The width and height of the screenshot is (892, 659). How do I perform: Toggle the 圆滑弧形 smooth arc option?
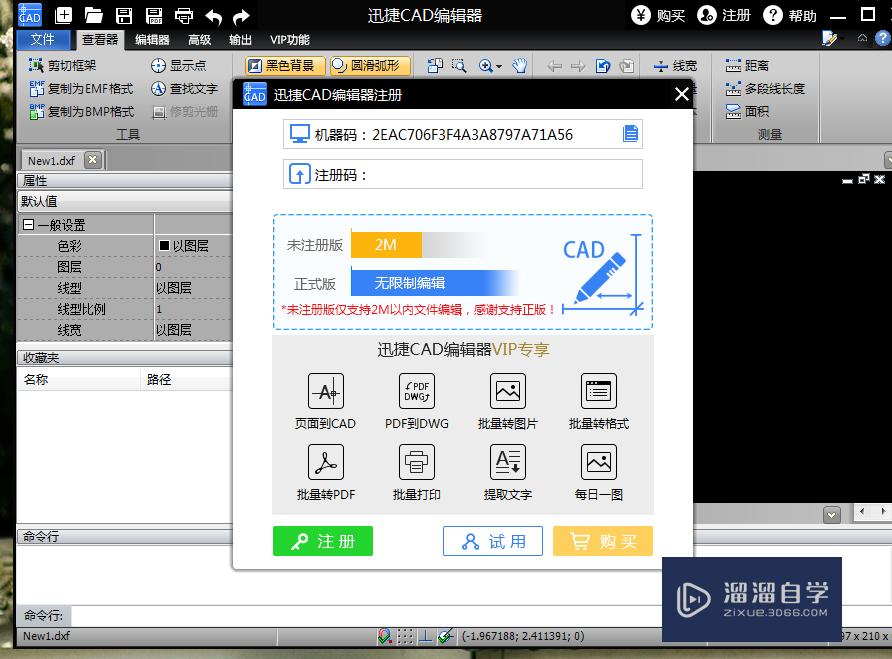click(x=365, y=65)
